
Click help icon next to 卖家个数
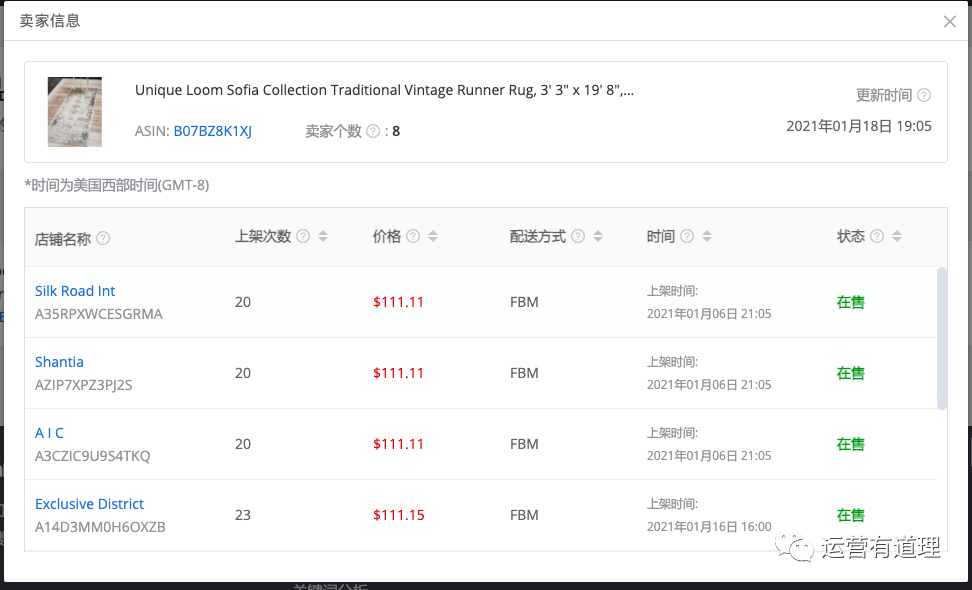pos(373,131)
